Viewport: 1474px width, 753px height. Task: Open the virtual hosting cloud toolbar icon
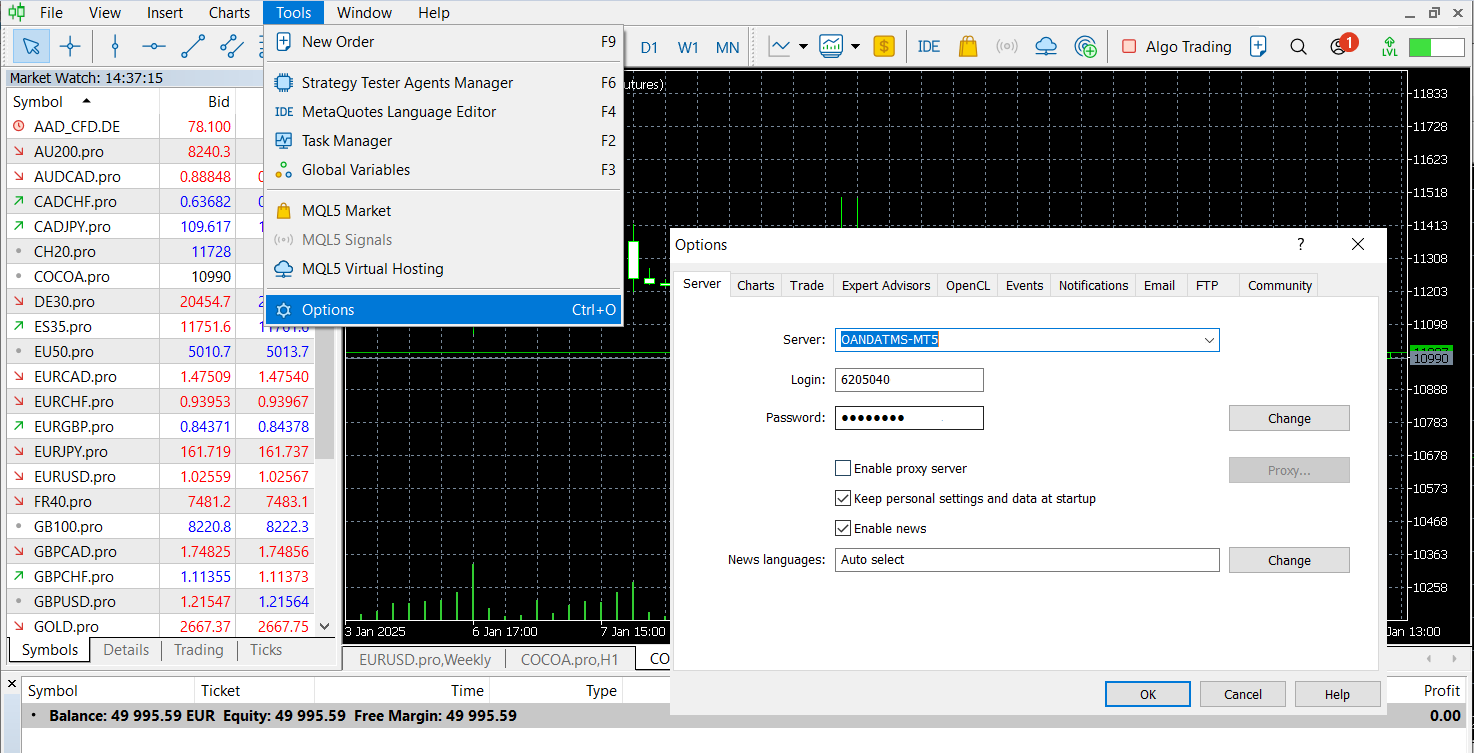pyautogui.click(x=1046, y=46)
